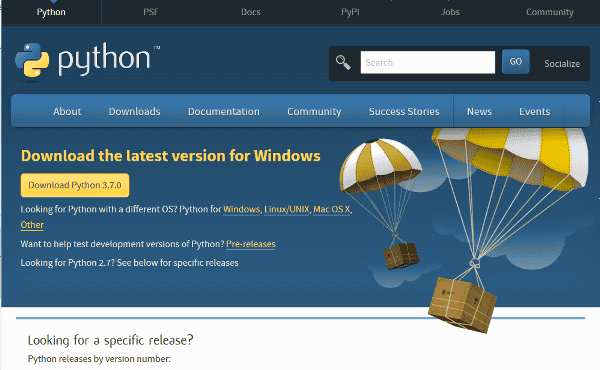Switch to the PSF top tab
The width and height of the screenshot is (600, 370).
(x=151, y=12)
